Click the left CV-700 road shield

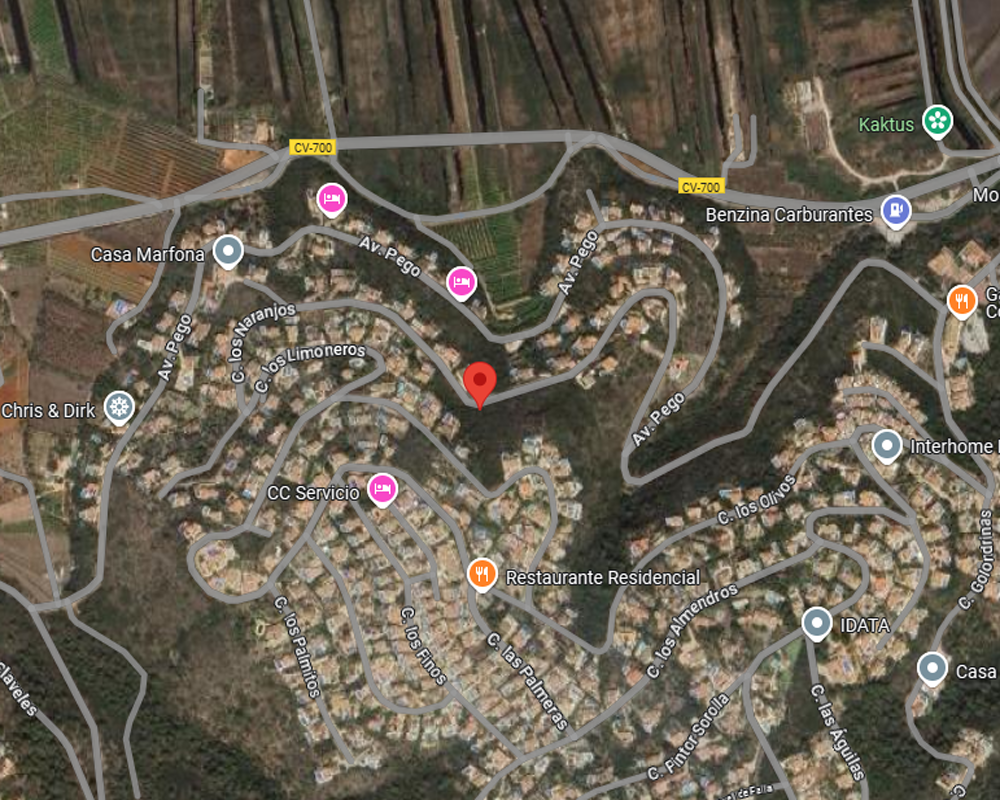point(312,147)
